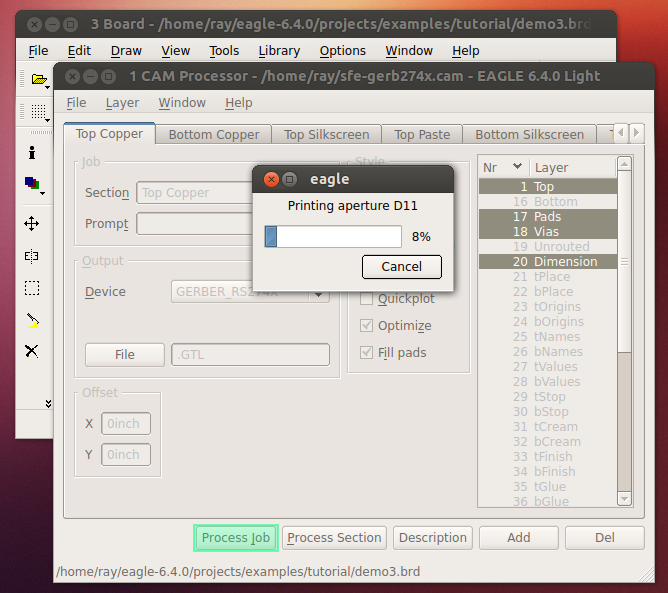The image size is (668, 593).
Task: Open Tools menu in Board window
Action: click(x=224, y=51)
